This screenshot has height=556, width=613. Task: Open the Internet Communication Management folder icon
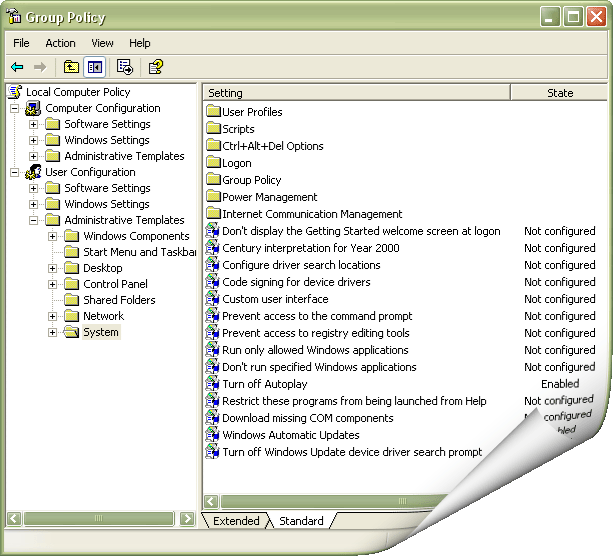pos(213,213)
